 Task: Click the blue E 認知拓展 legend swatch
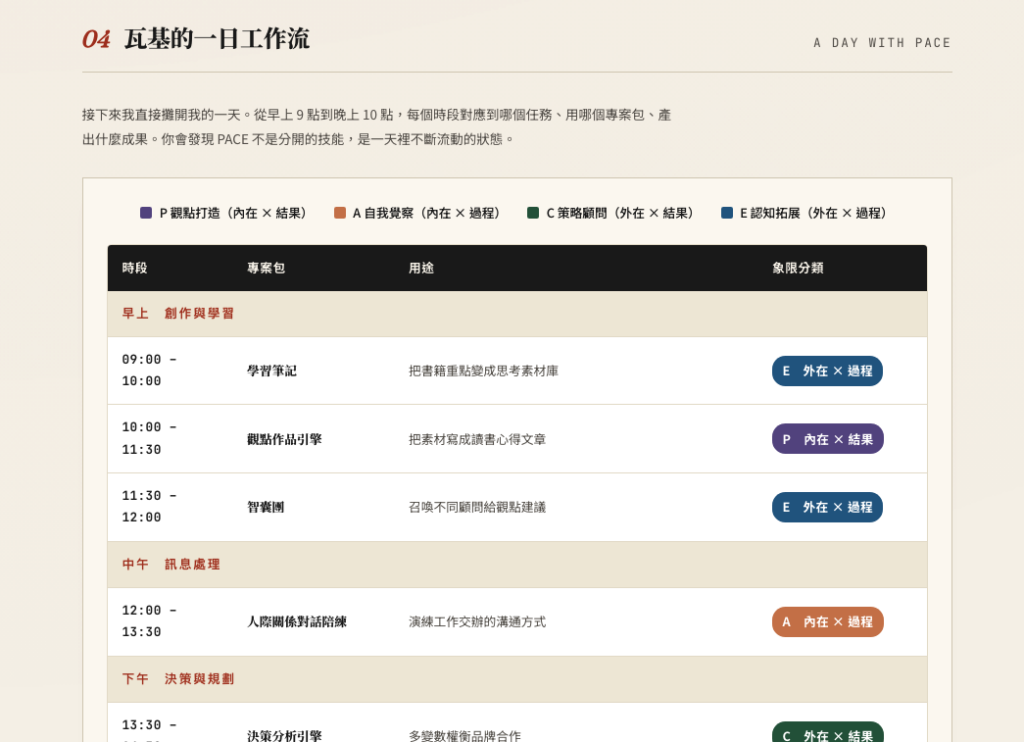(726, 213)
